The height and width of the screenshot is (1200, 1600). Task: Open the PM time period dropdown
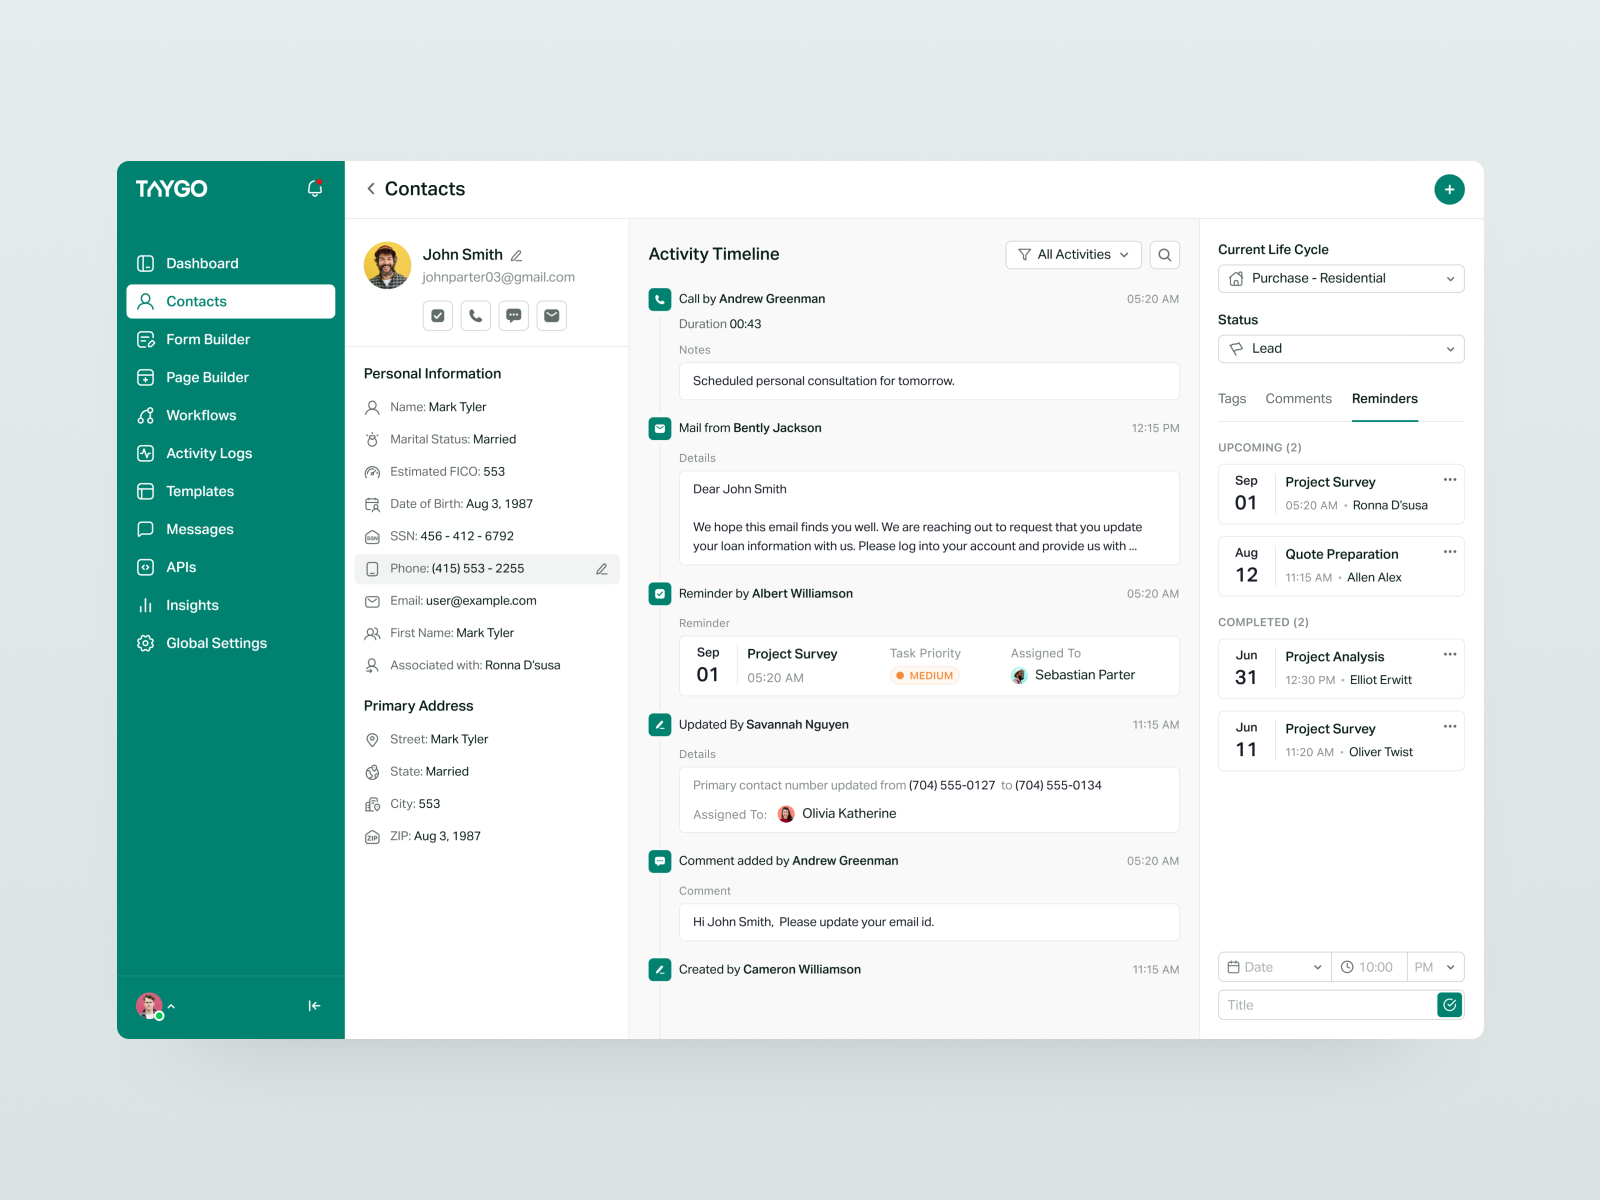pos(1435,967)
